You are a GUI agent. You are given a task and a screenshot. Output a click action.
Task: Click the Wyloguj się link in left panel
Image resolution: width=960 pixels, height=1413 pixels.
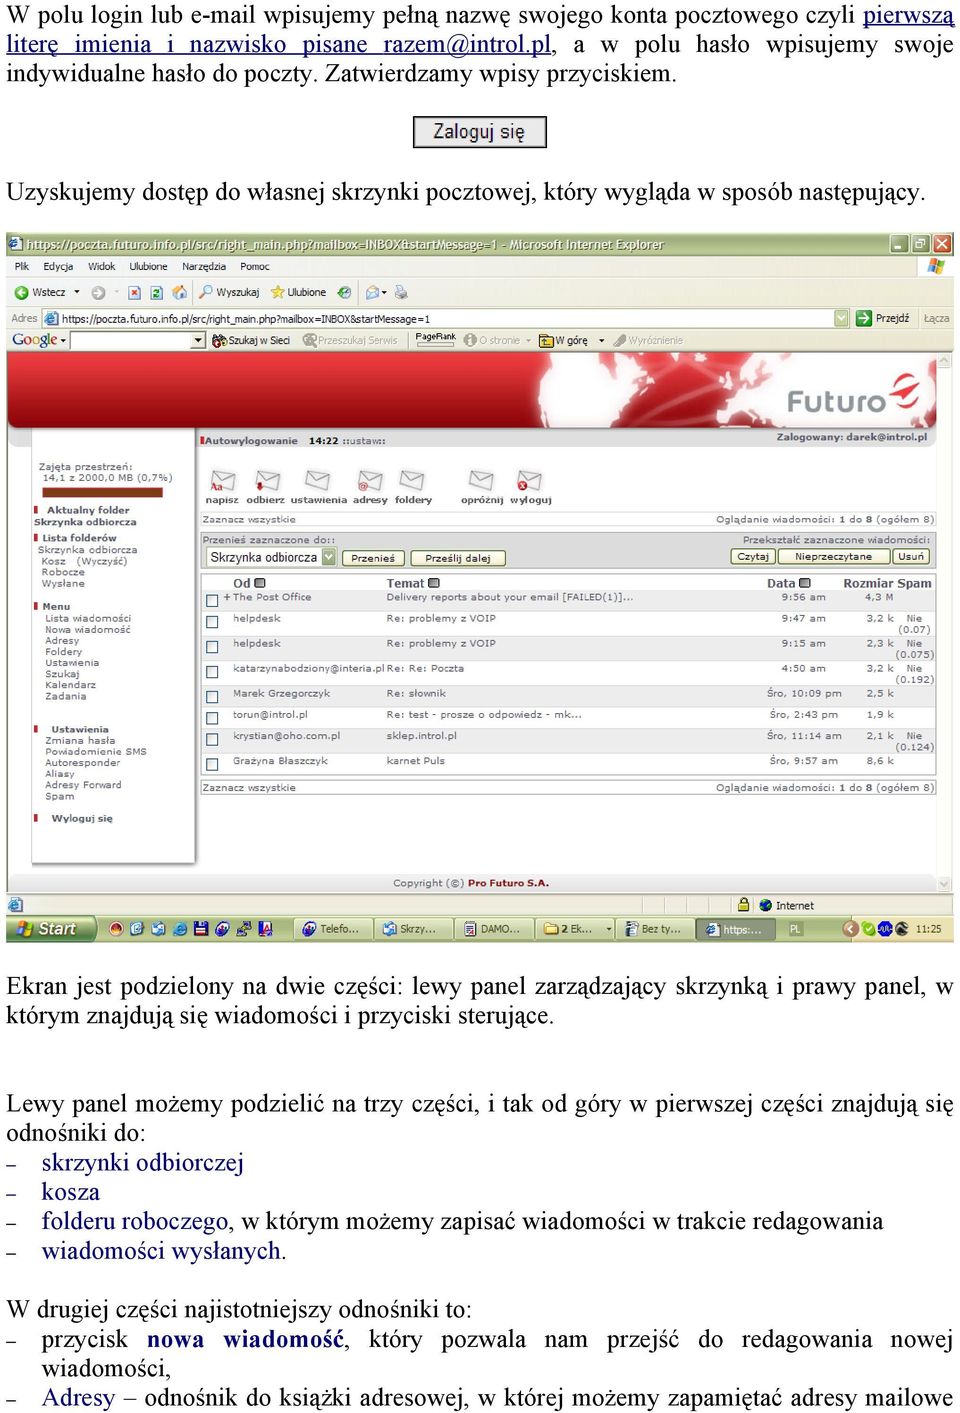[x=82, y=818]
